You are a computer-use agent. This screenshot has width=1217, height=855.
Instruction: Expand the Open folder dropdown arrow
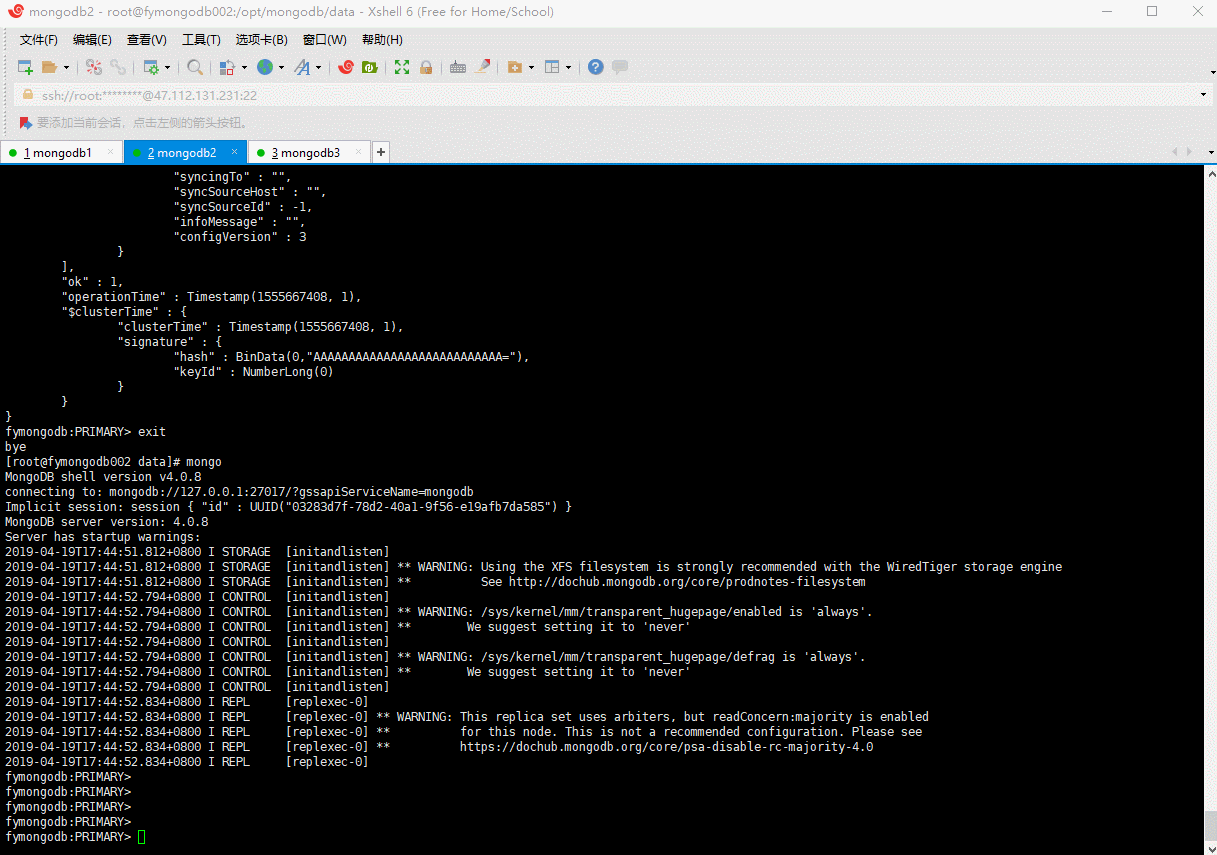67,68
